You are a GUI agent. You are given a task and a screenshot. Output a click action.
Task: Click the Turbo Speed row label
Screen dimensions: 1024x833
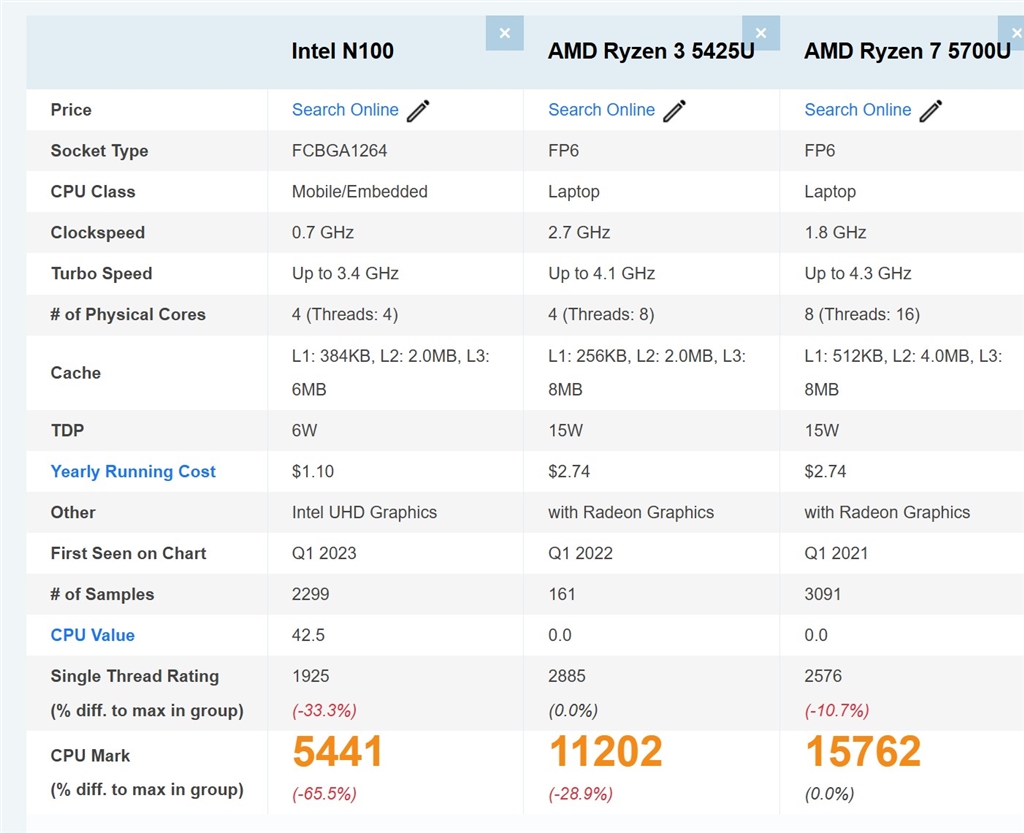point(101,274)
